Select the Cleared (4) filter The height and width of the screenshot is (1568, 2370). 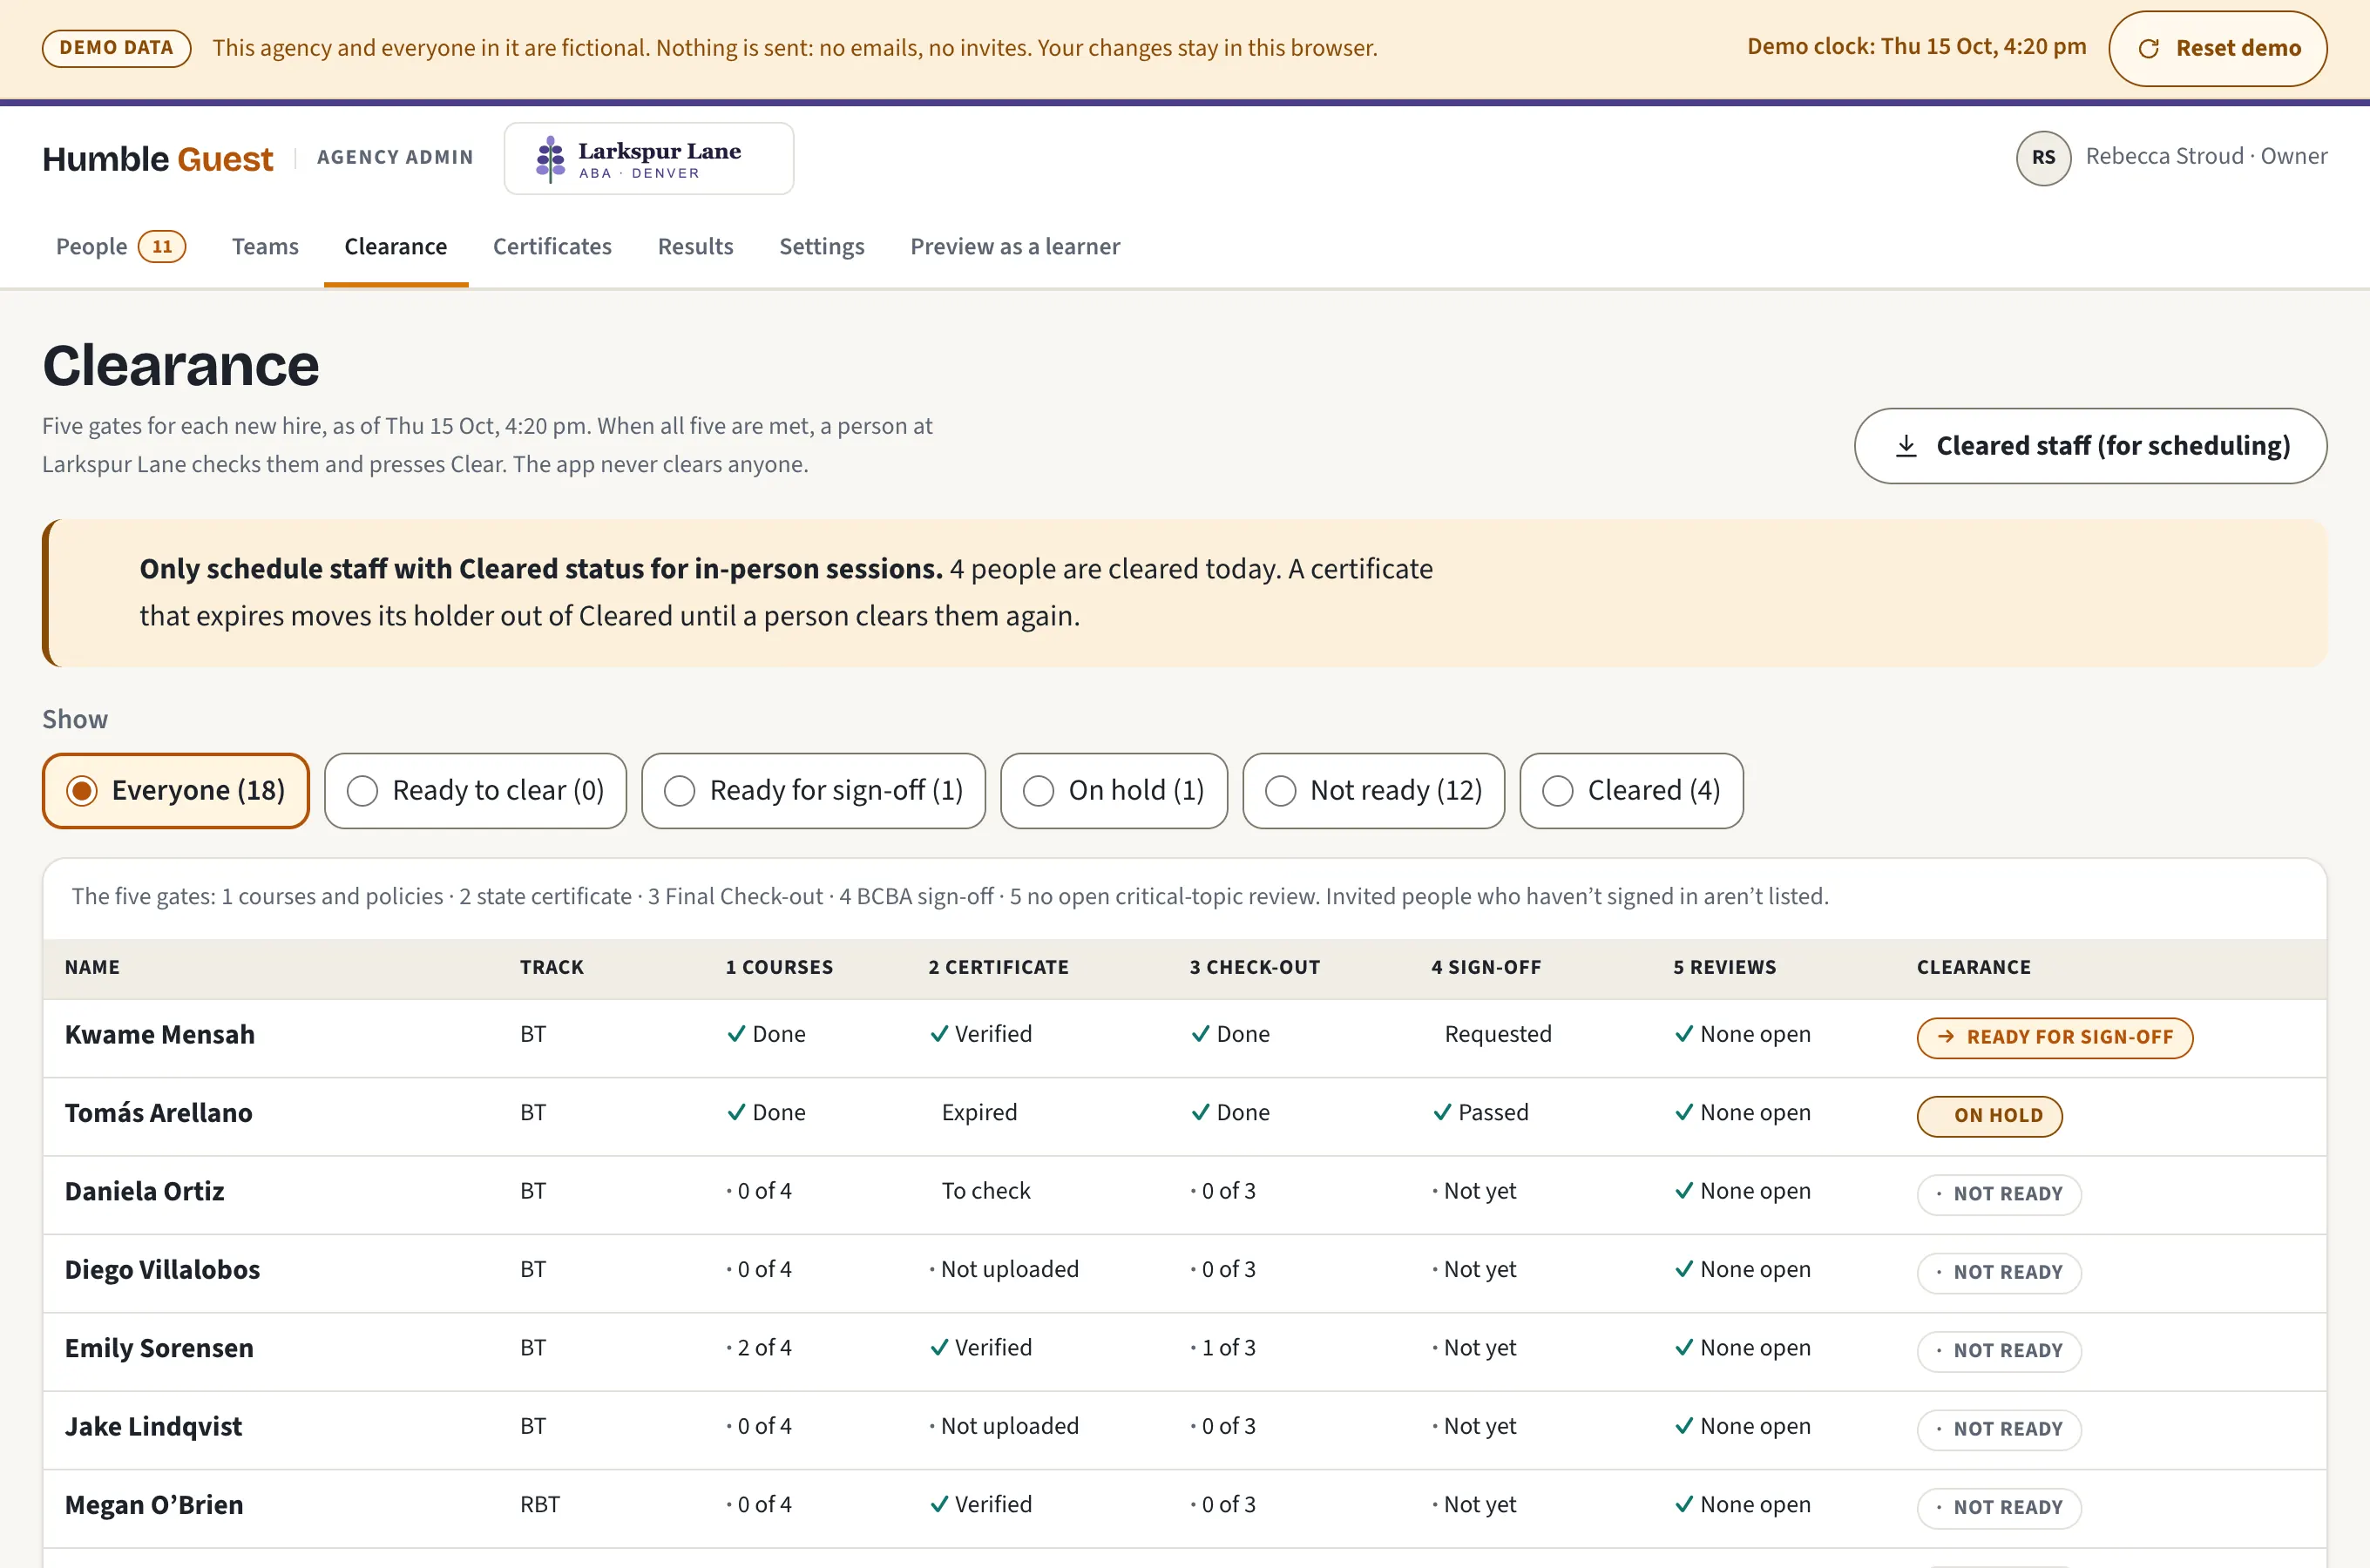click(x=1631, y=791)
